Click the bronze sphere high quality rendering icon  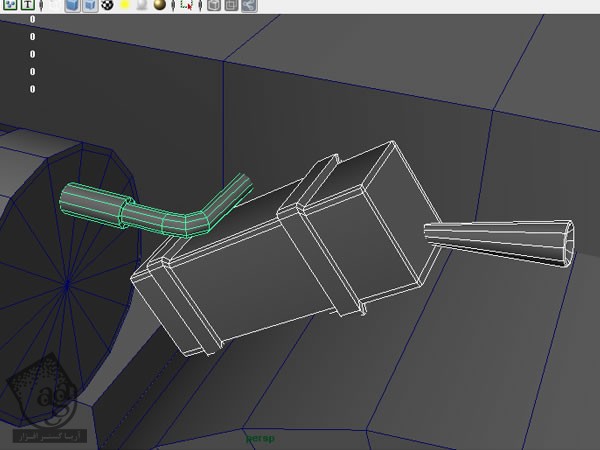point(159,5)
